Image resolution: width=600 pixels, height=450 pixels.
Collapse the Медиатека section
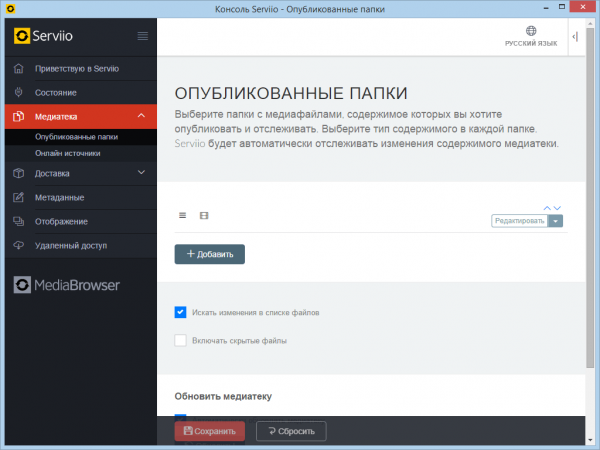(x=142, y=117)
